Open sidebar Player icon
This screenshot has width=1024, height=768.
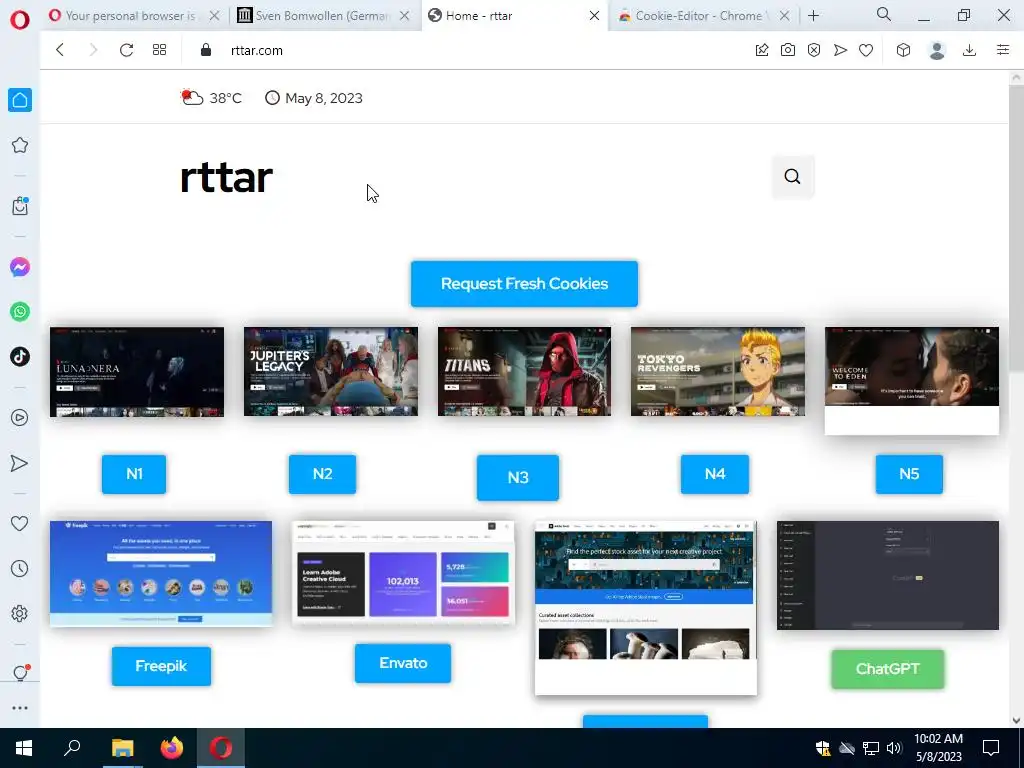pyautogui.click(x=20, y=417)
